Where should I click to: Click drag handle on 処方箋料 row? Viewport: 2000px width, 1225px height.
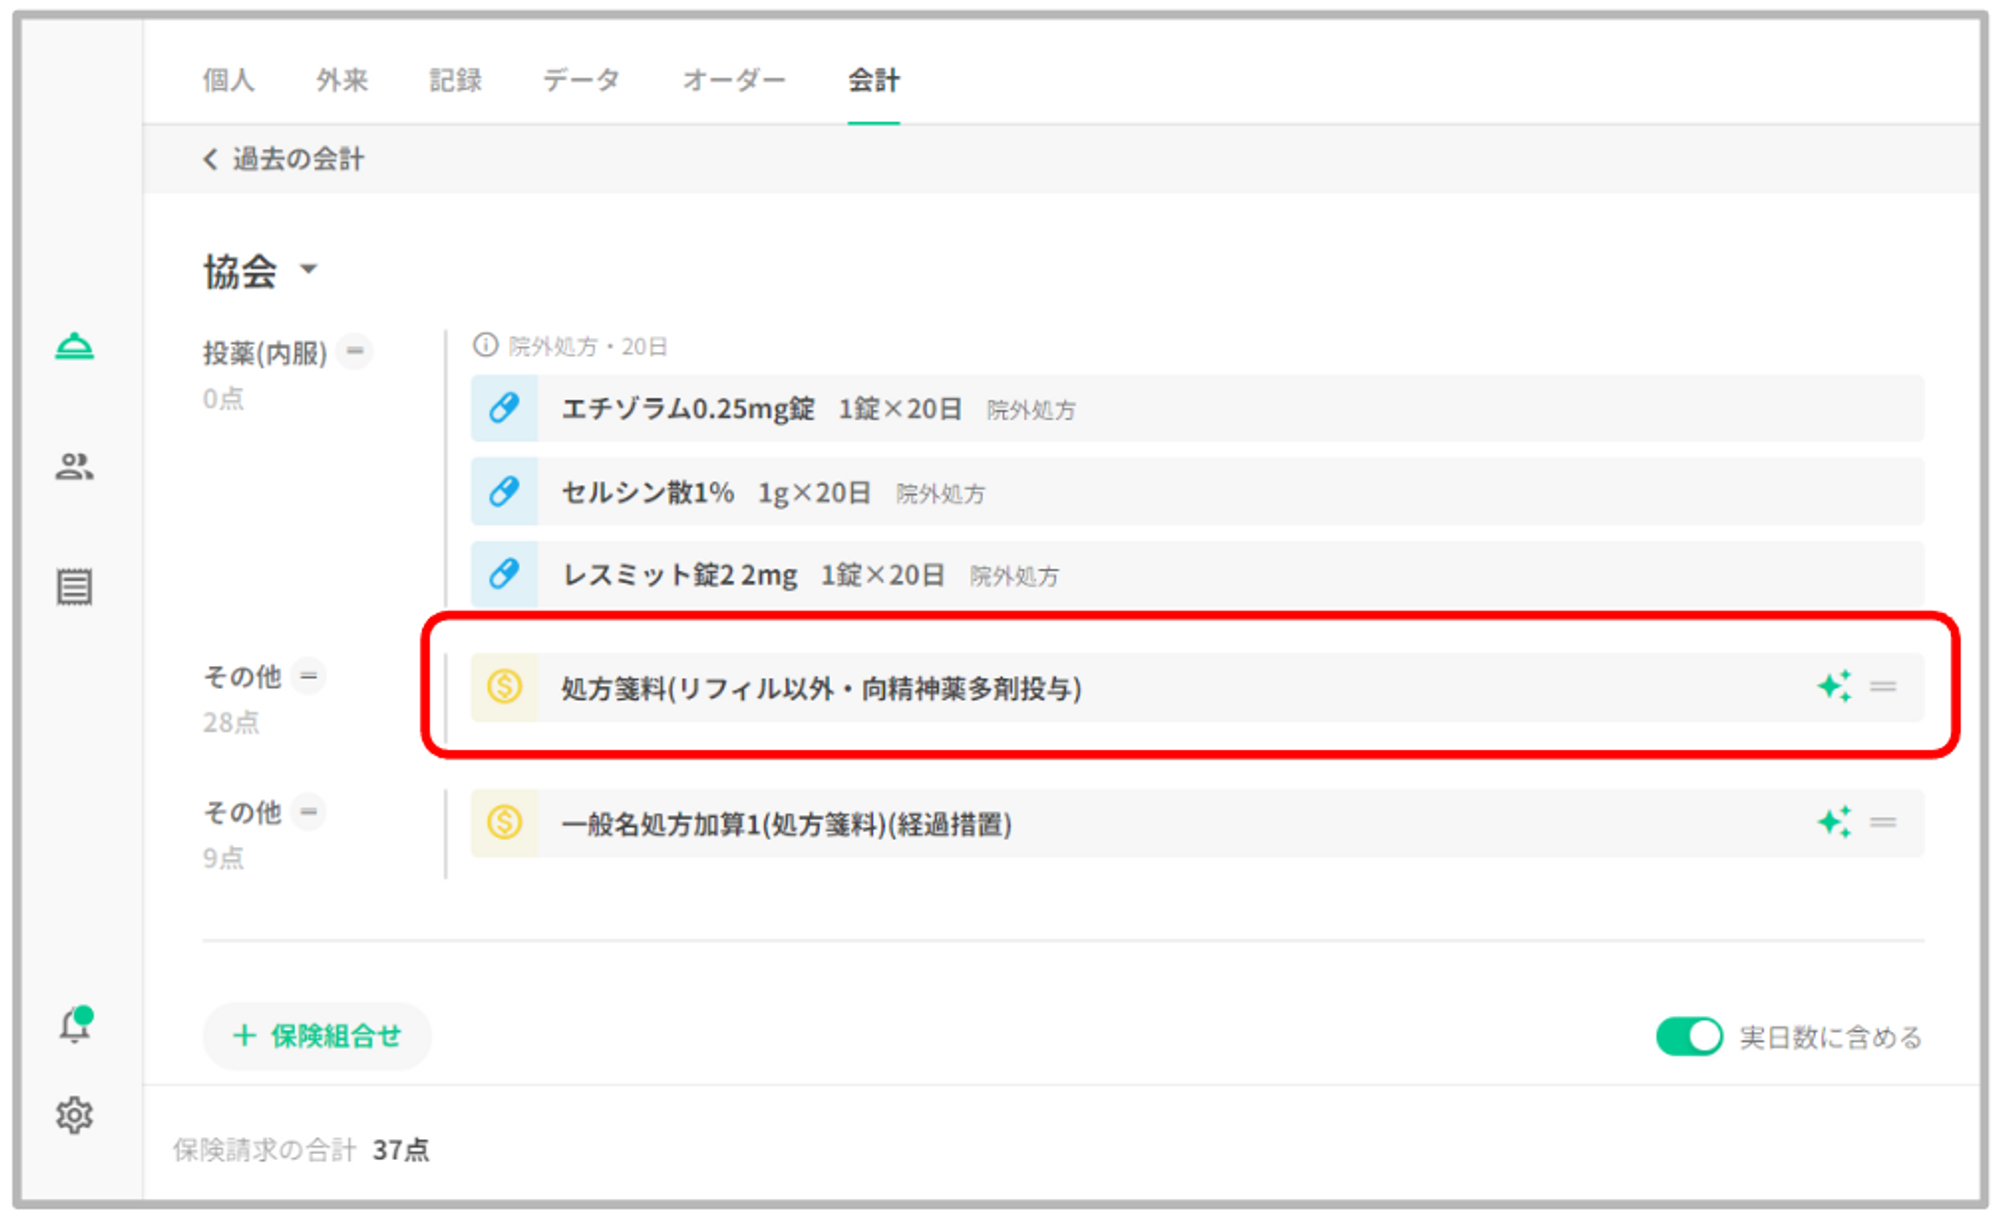[x=1883, y=687]
